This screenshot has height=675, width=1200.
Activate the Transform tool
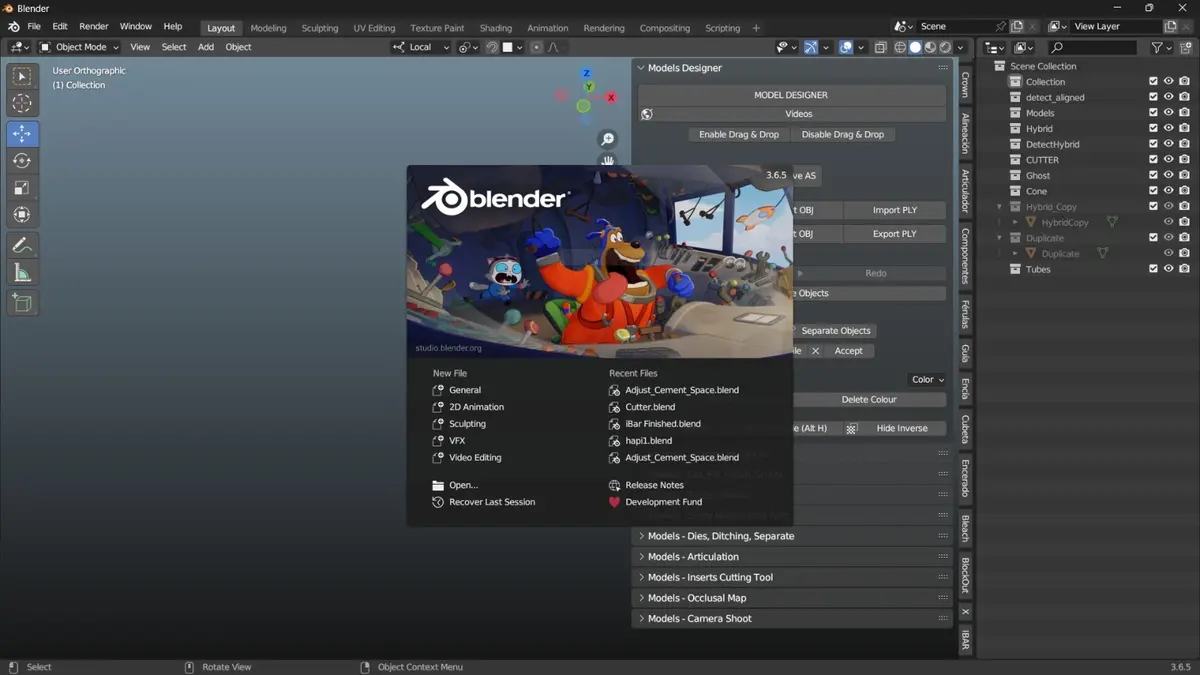(x=22, y=215)
